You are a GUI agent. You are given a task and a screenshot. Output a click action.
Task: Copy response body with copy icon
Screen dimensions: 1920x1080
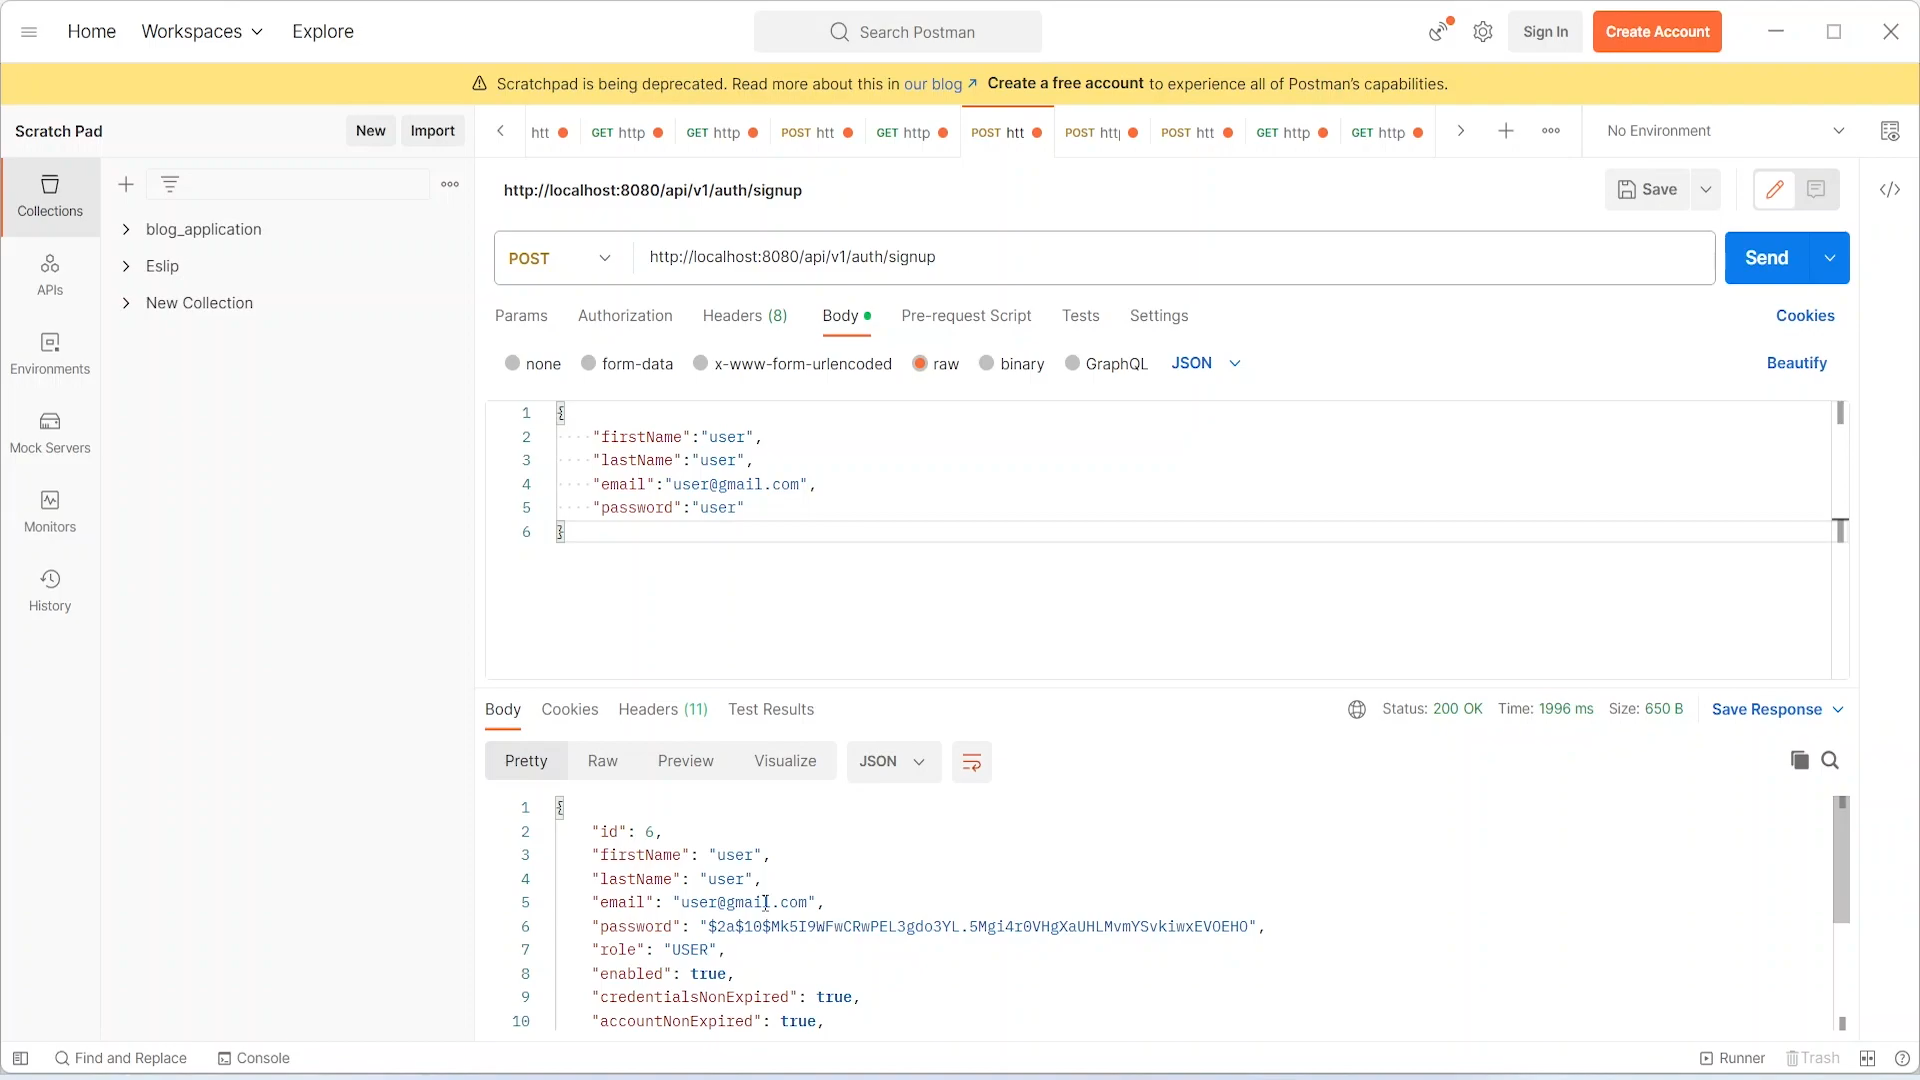click(x=1800, y=760)
